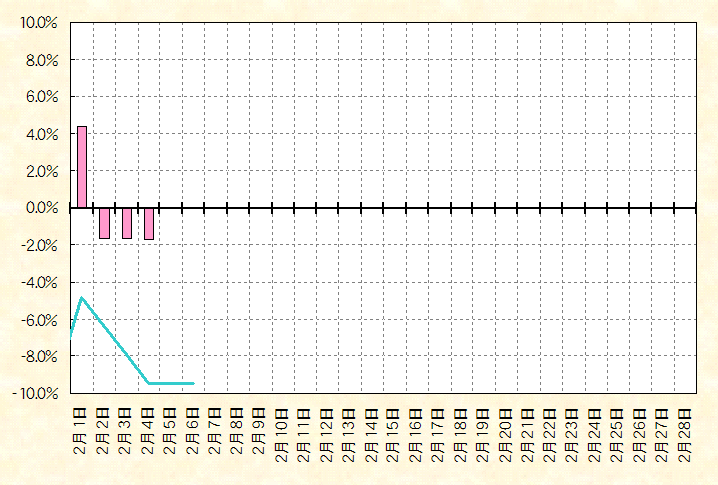
Task: Select the cyan line's flat segment near 2月5日
Action: (171, 383)
